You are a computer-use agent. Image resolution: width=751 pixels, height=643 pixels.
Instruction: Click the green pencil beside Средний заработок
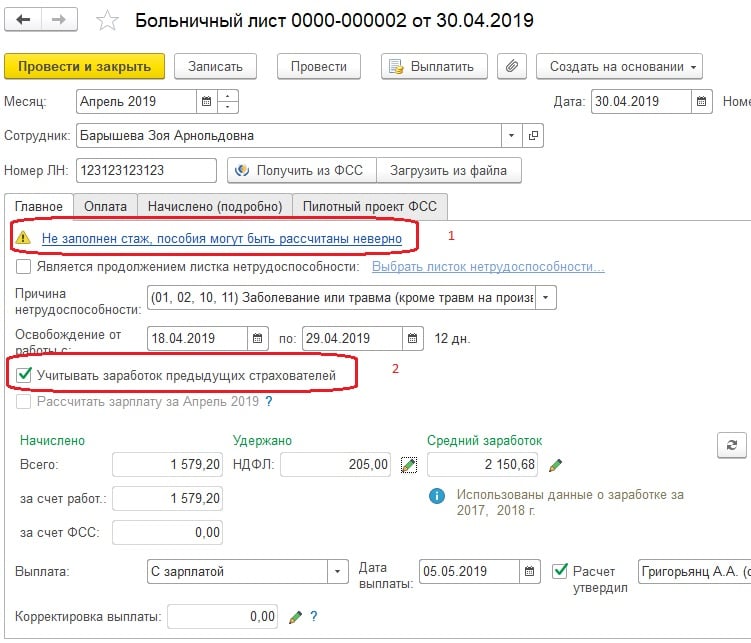click(556, 464)
